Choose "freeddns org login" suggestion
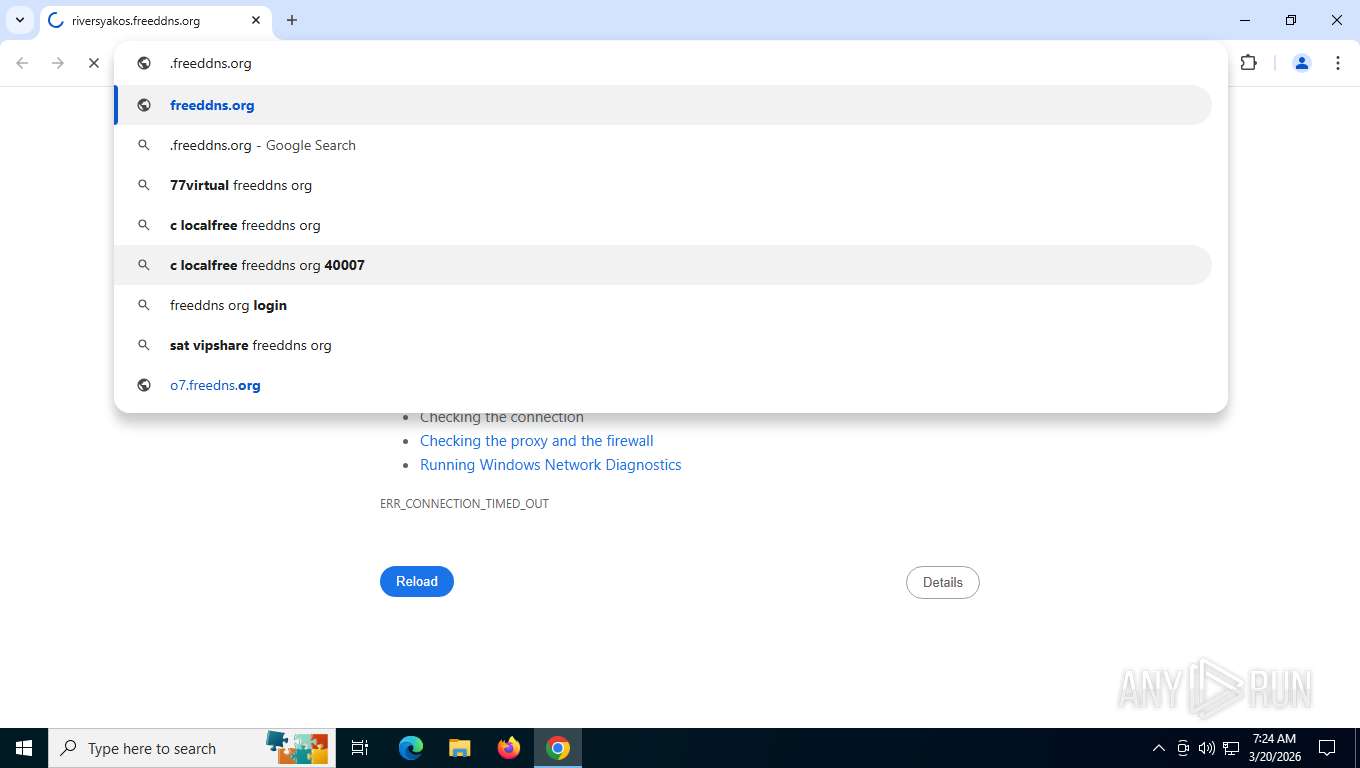 [x=663, y=305]
